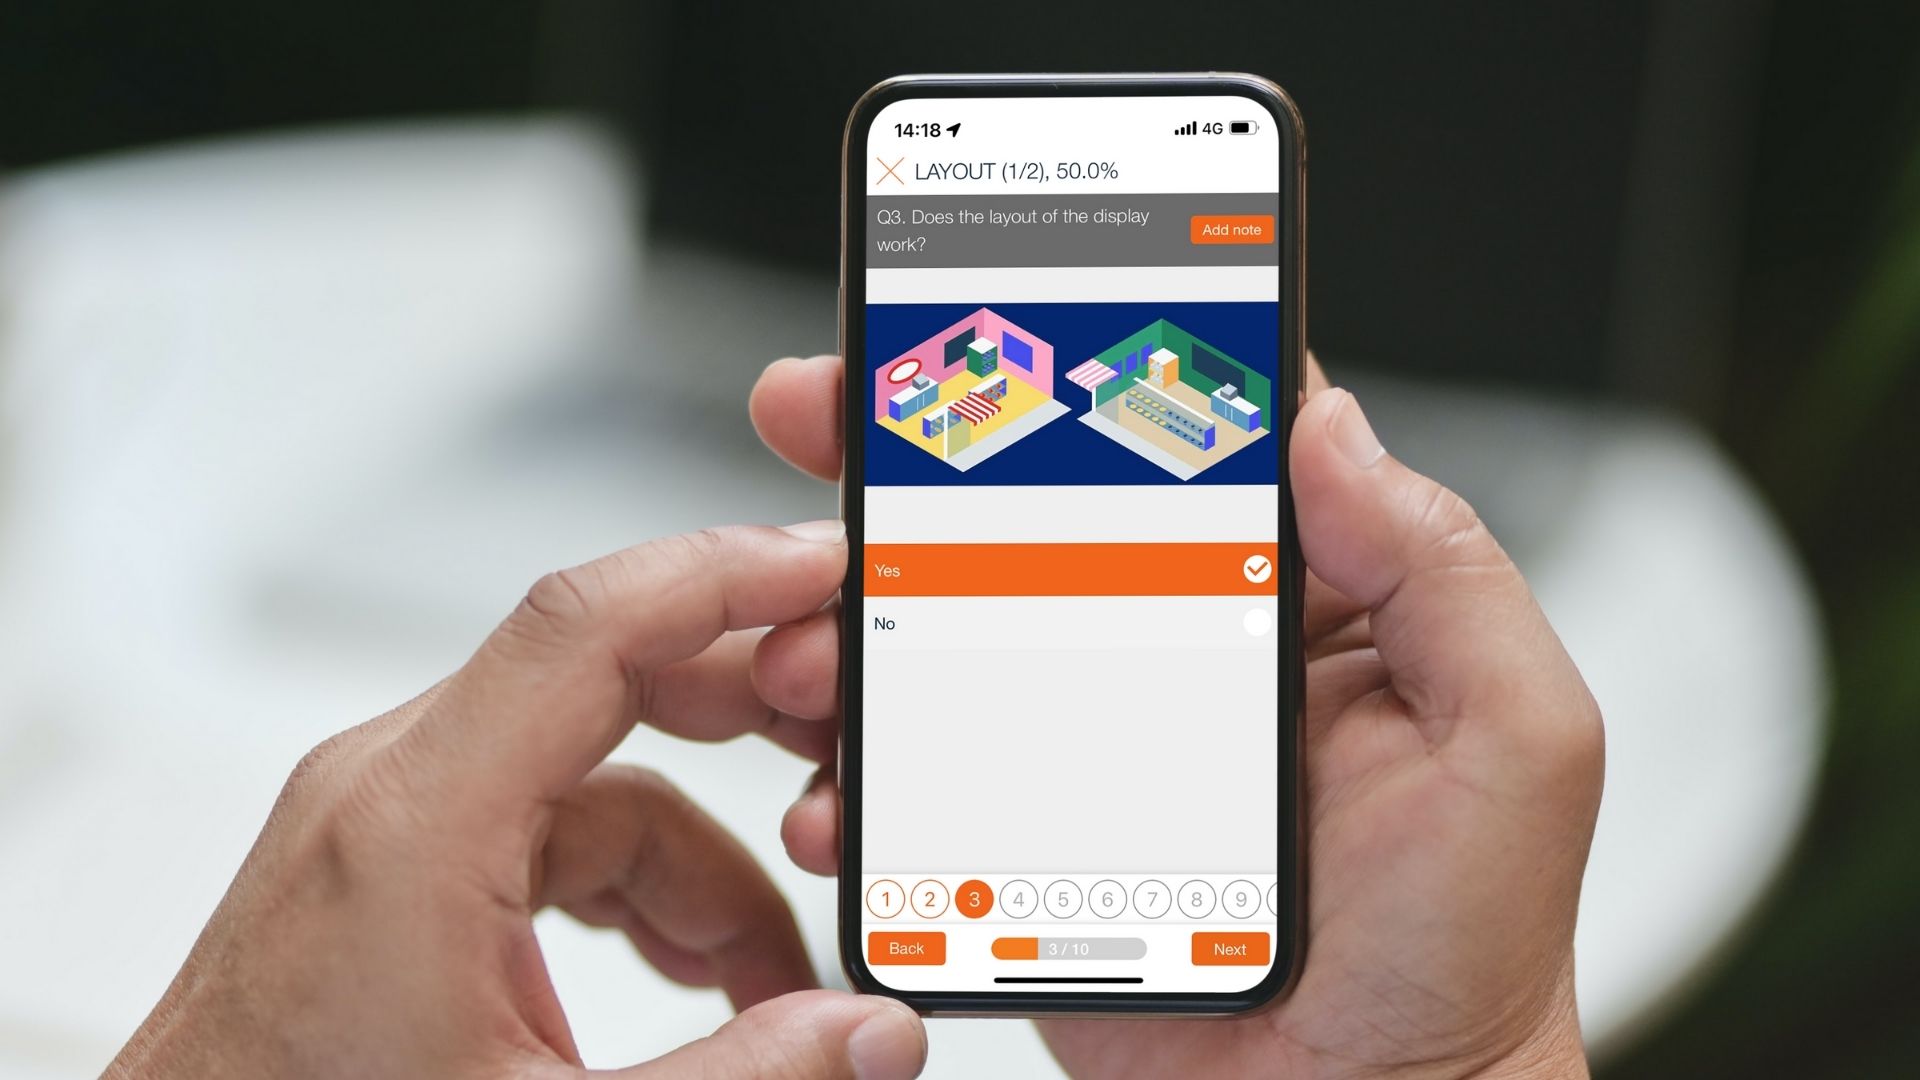The width and height of the screenshot is (1920, 1080).
Task: Click the close/exit X icon
Action: click(x=890, y=169)
